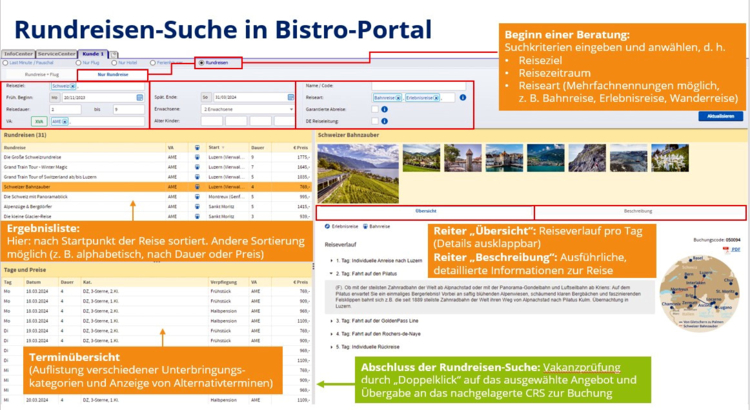The width and height of the screenshot is (750, 410).
Task: Click train icon in Alpenzüge & Bergdörfer row
Action: [x=197, y=207]
